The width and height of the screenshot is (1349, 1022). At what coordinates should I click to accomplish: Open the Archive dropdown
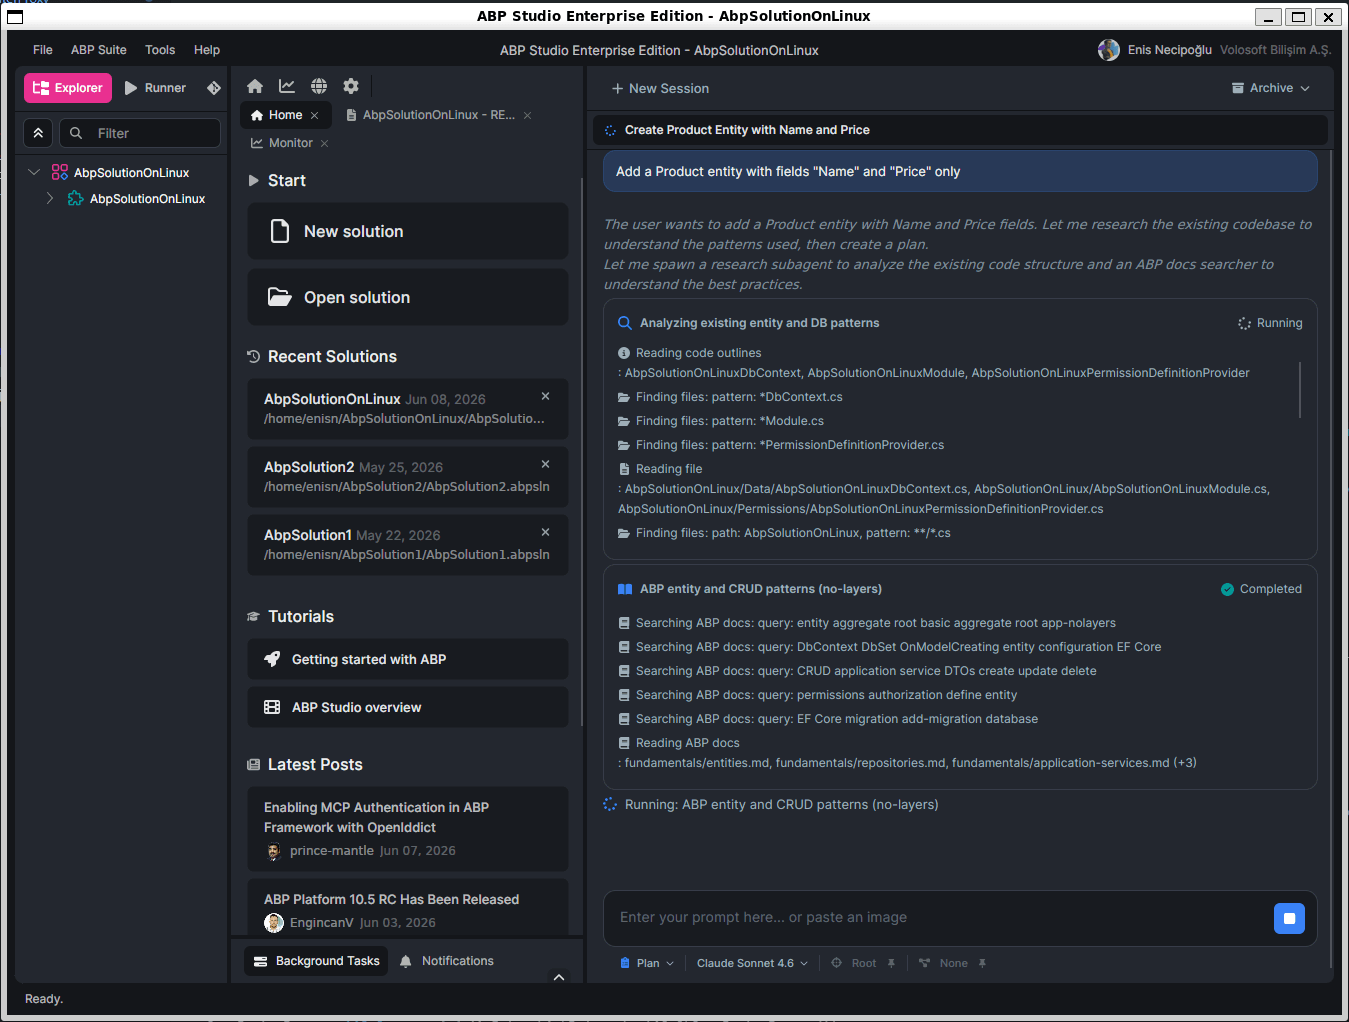[1270, 88]
